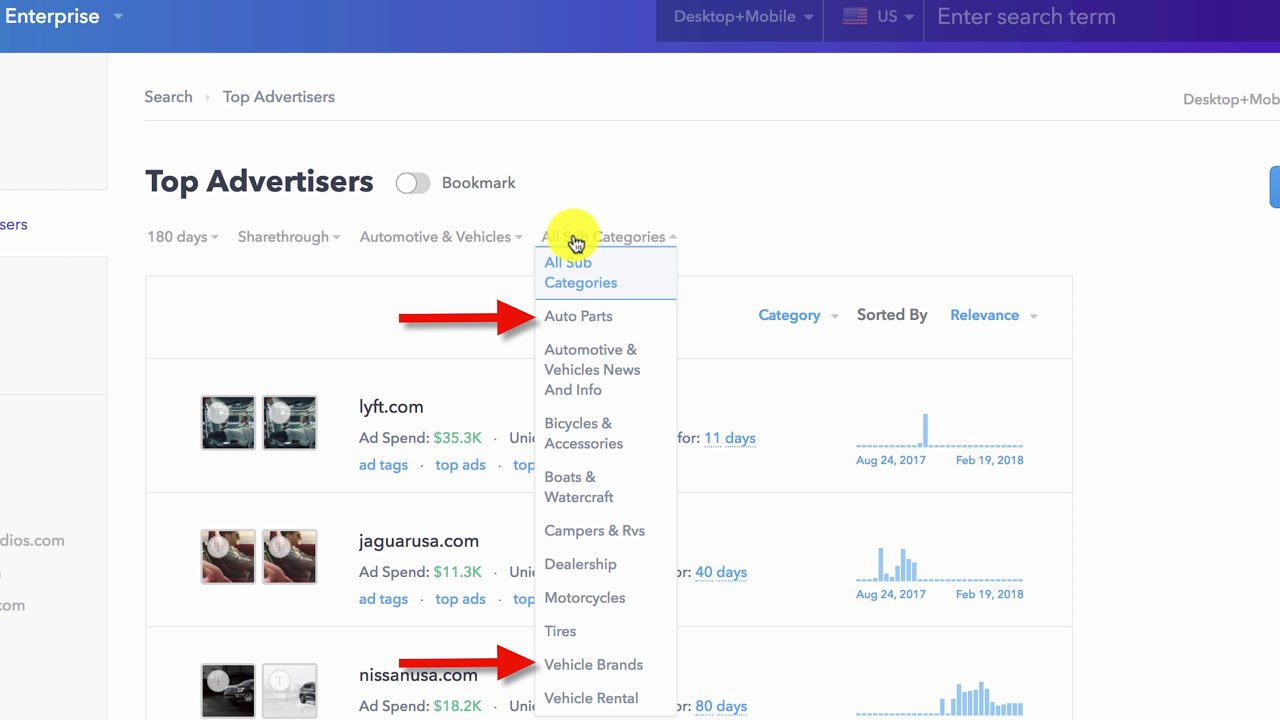This screenshot has height=720, width=1280.
Task: Open the Desktop+Mobile device dropdown
Action: pyautogui.click(x=742, y=17)
